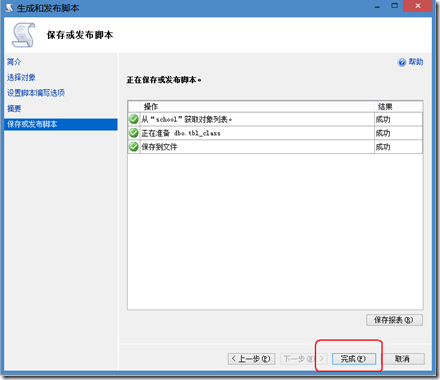Click green check icon for school row
This screenshot has height=380, width=440.
point(134,119)
